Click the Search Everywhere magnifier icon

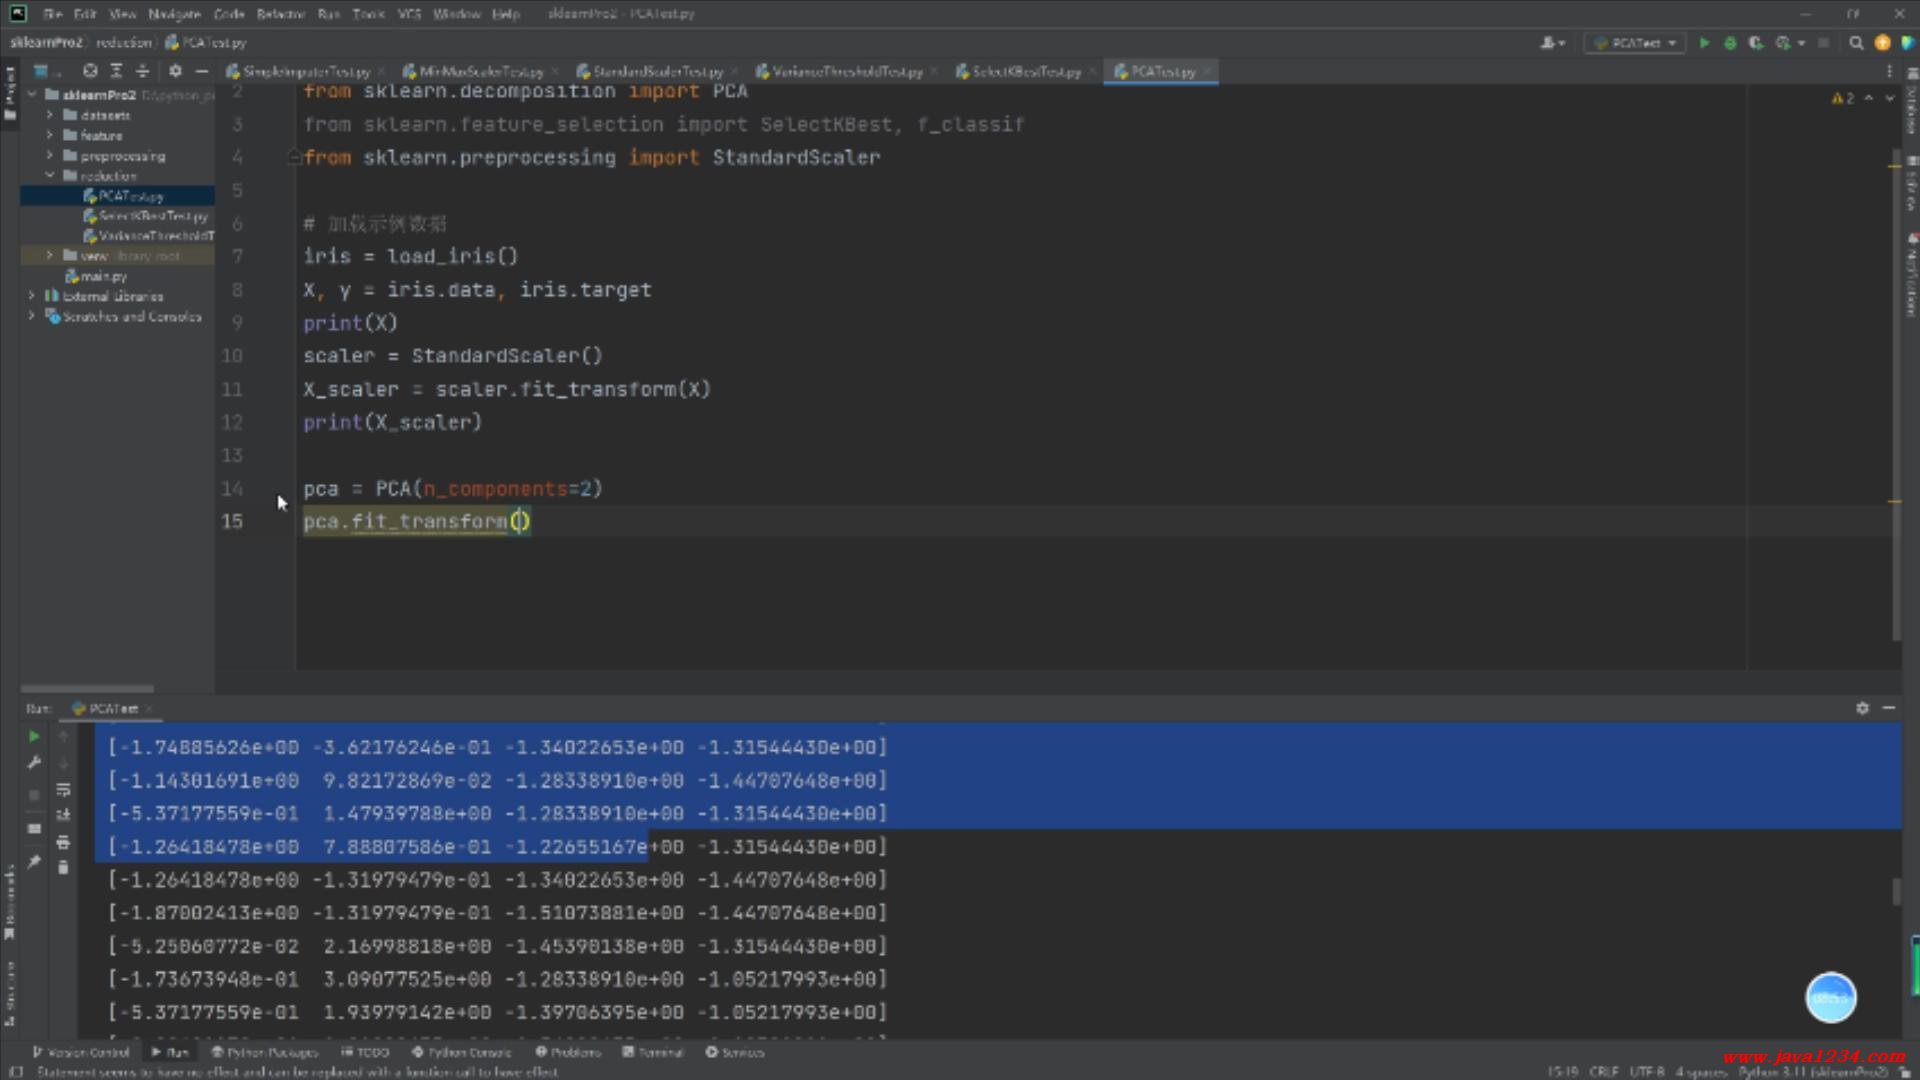1856,43
